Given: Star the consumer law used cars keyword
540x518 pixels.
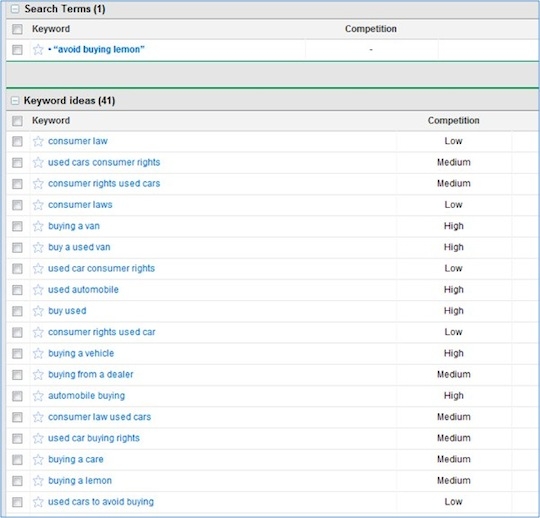Looking at the screenshot, I should pos(38,417).
